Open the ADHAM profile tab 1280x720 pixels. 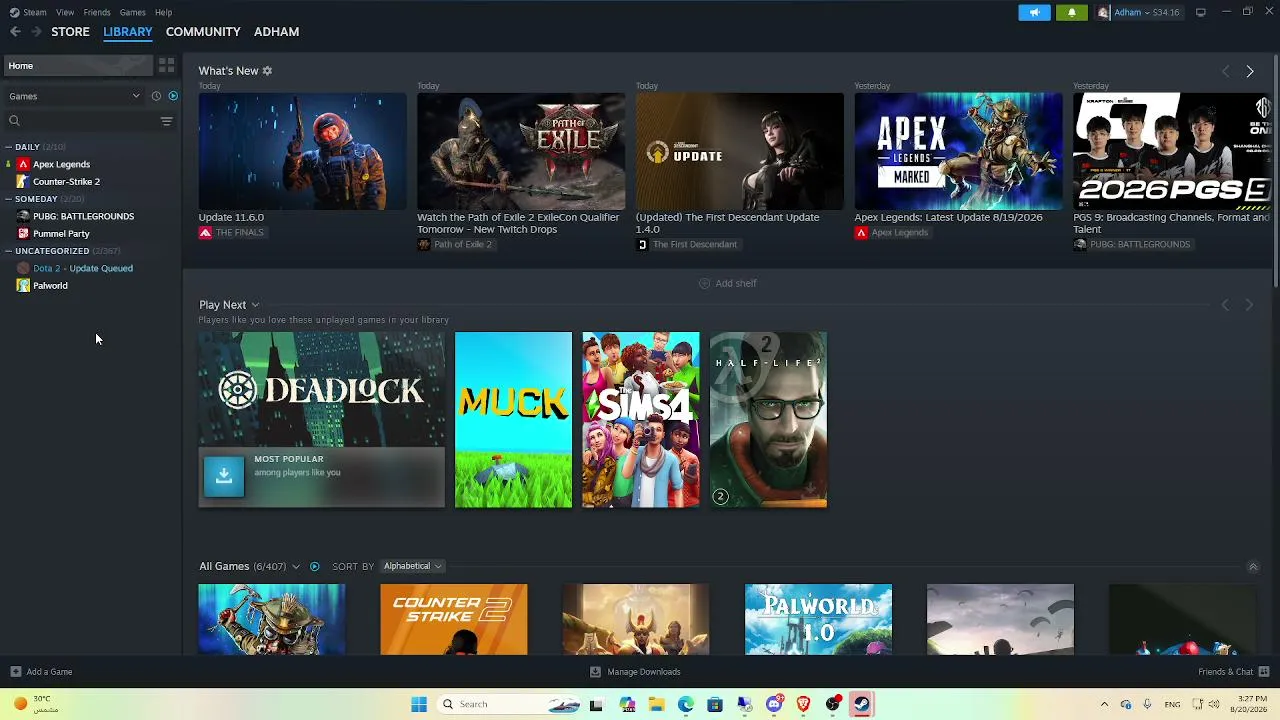point(276,32)
